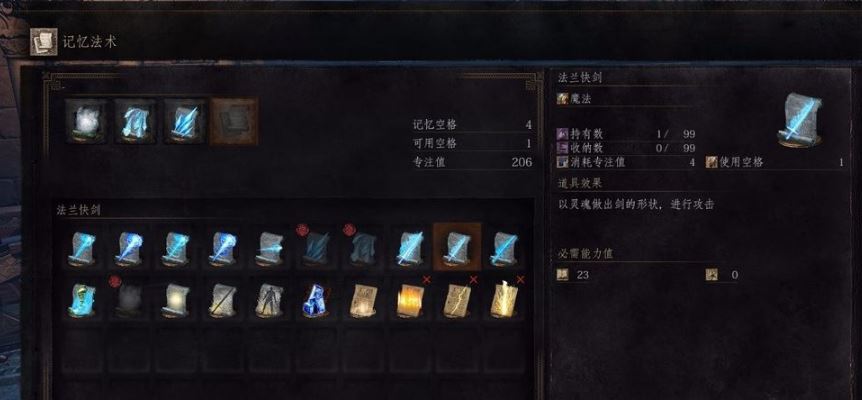
Task: Select the plain tan parchment miracle
Action: click(363, 300)
